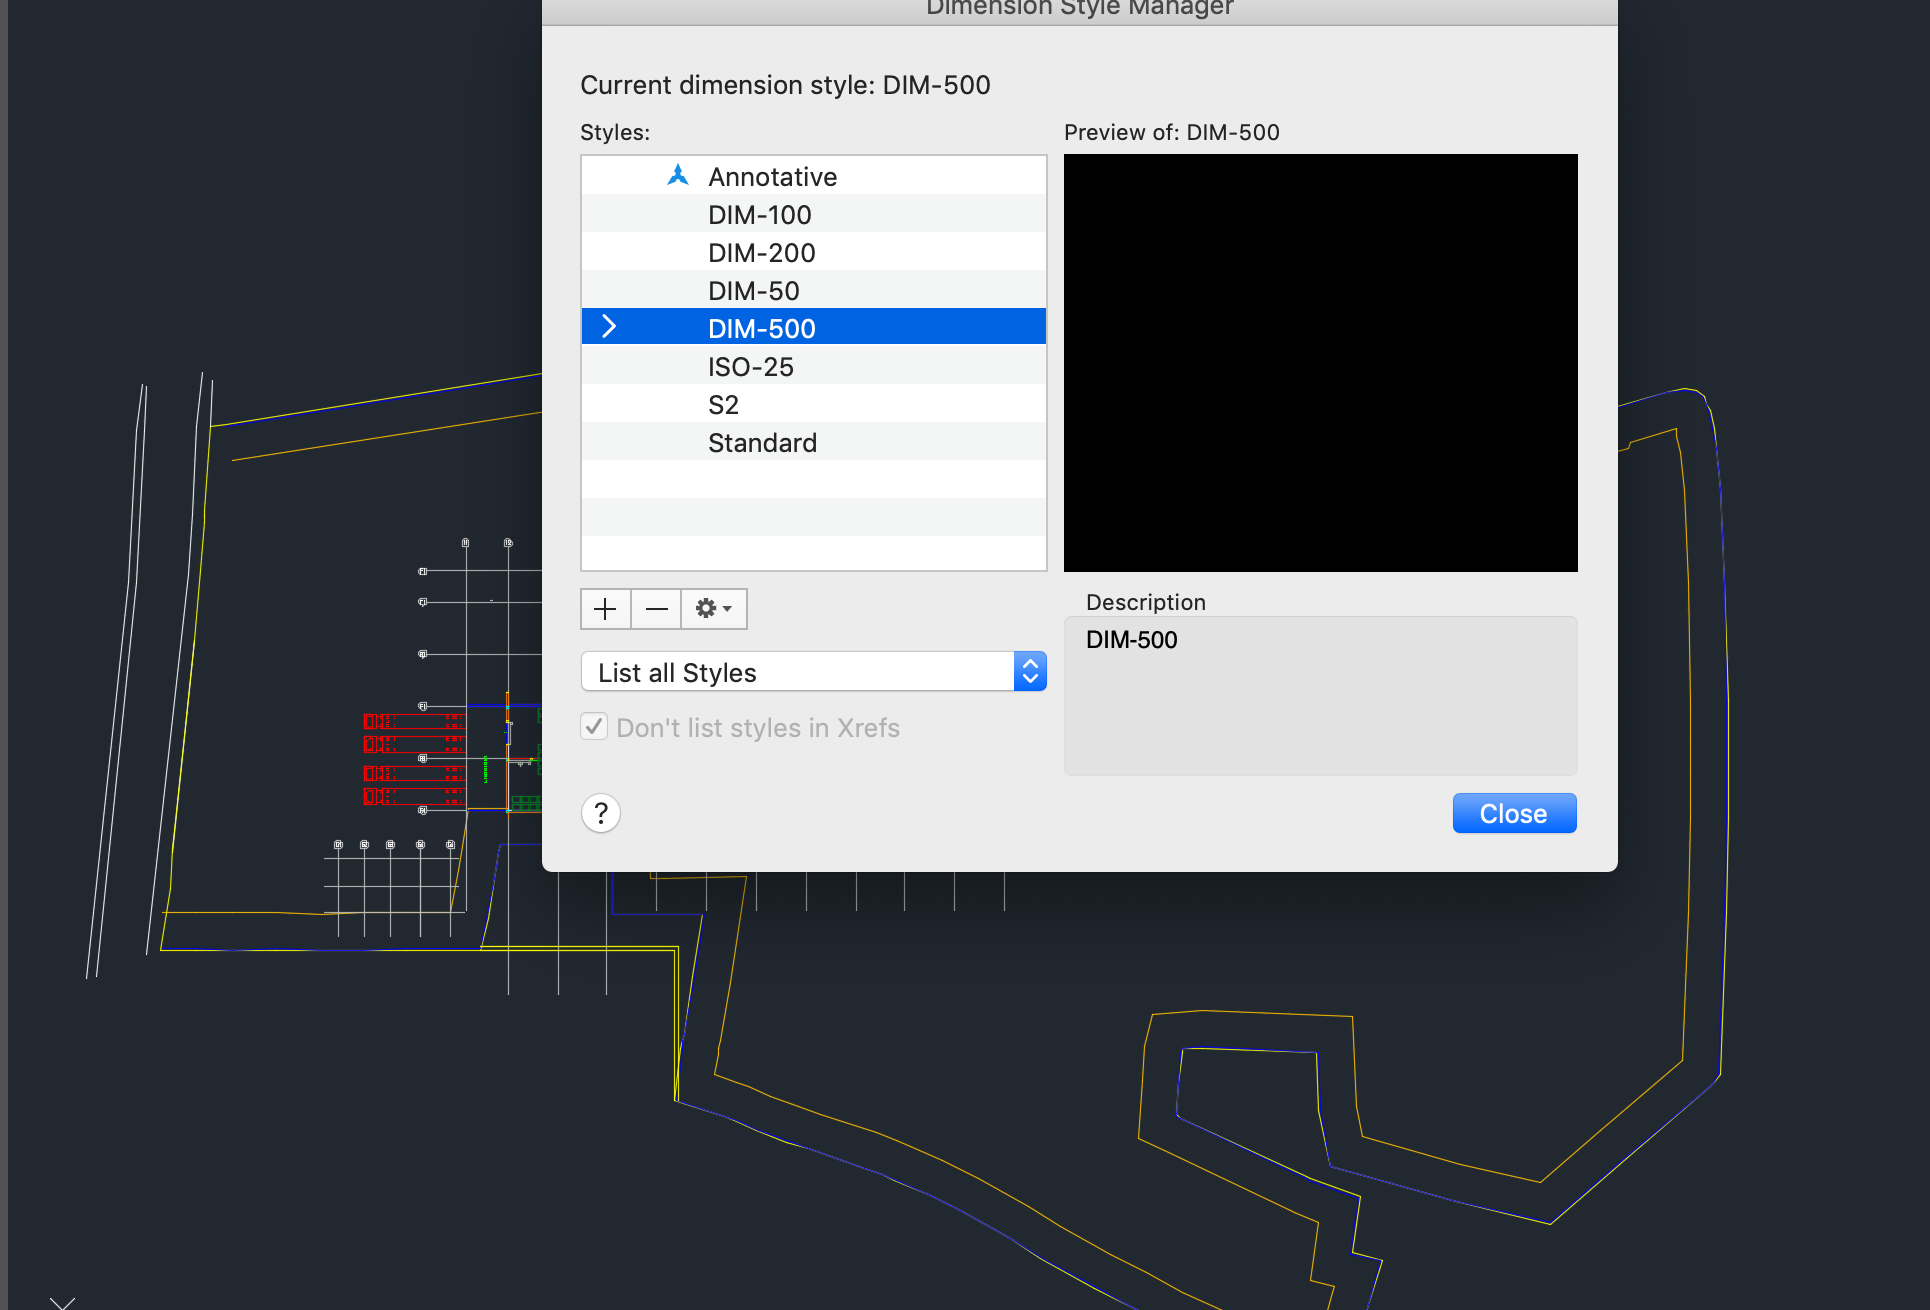This screenshot has height=1310, width=1930.
Task: Choose the Annotative style row
Action: click(772, 177)
